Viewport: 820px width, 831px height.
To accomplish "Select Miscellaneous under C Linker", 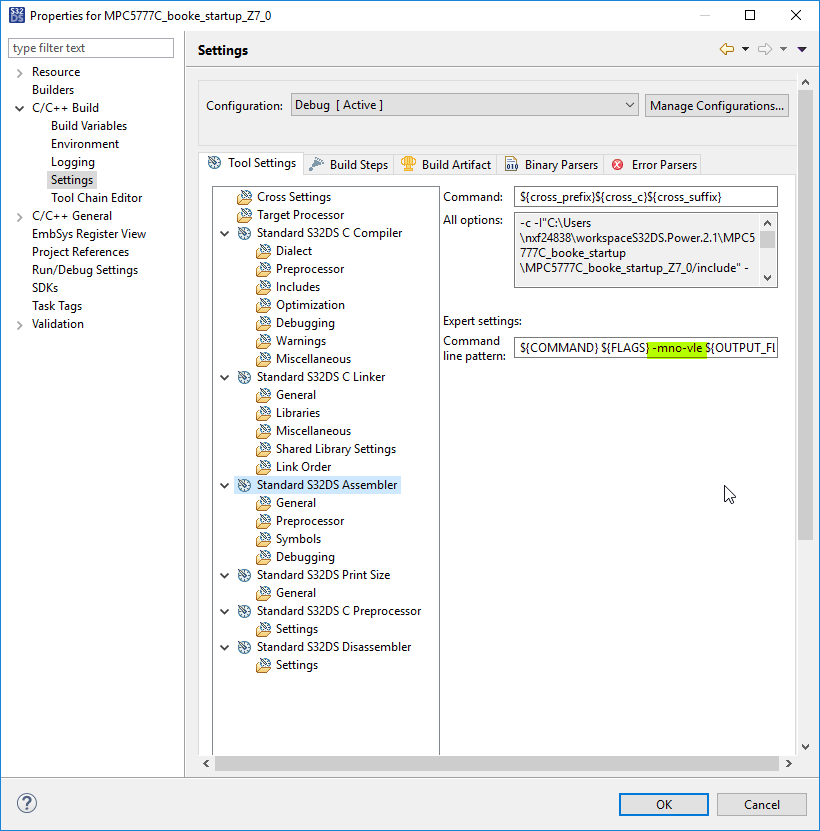I will [x=313, y=431].
